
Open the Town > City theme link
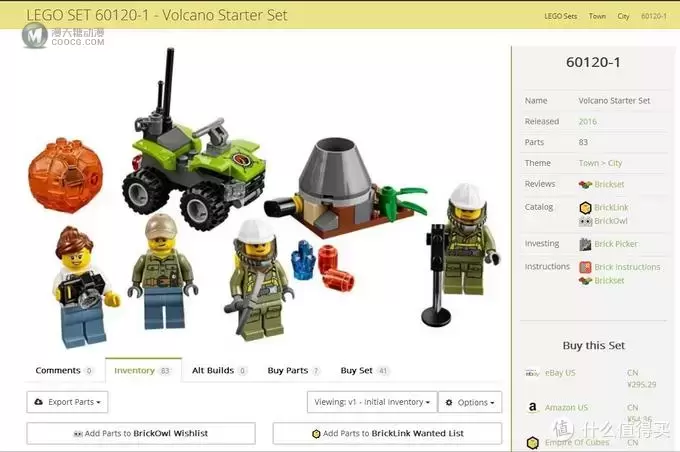pyautogui.click(x=600, y=164)
